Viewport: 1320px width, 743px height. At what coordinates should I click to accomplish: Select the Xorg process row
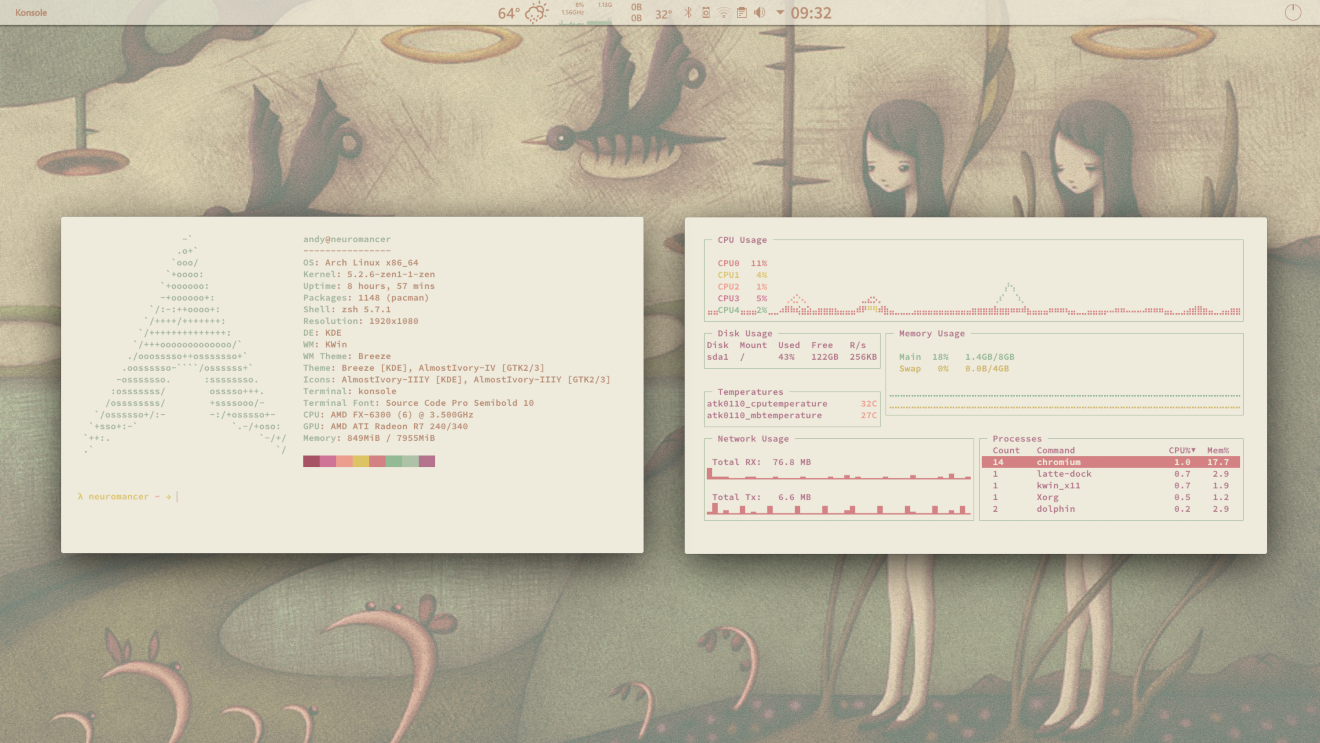1111,497
